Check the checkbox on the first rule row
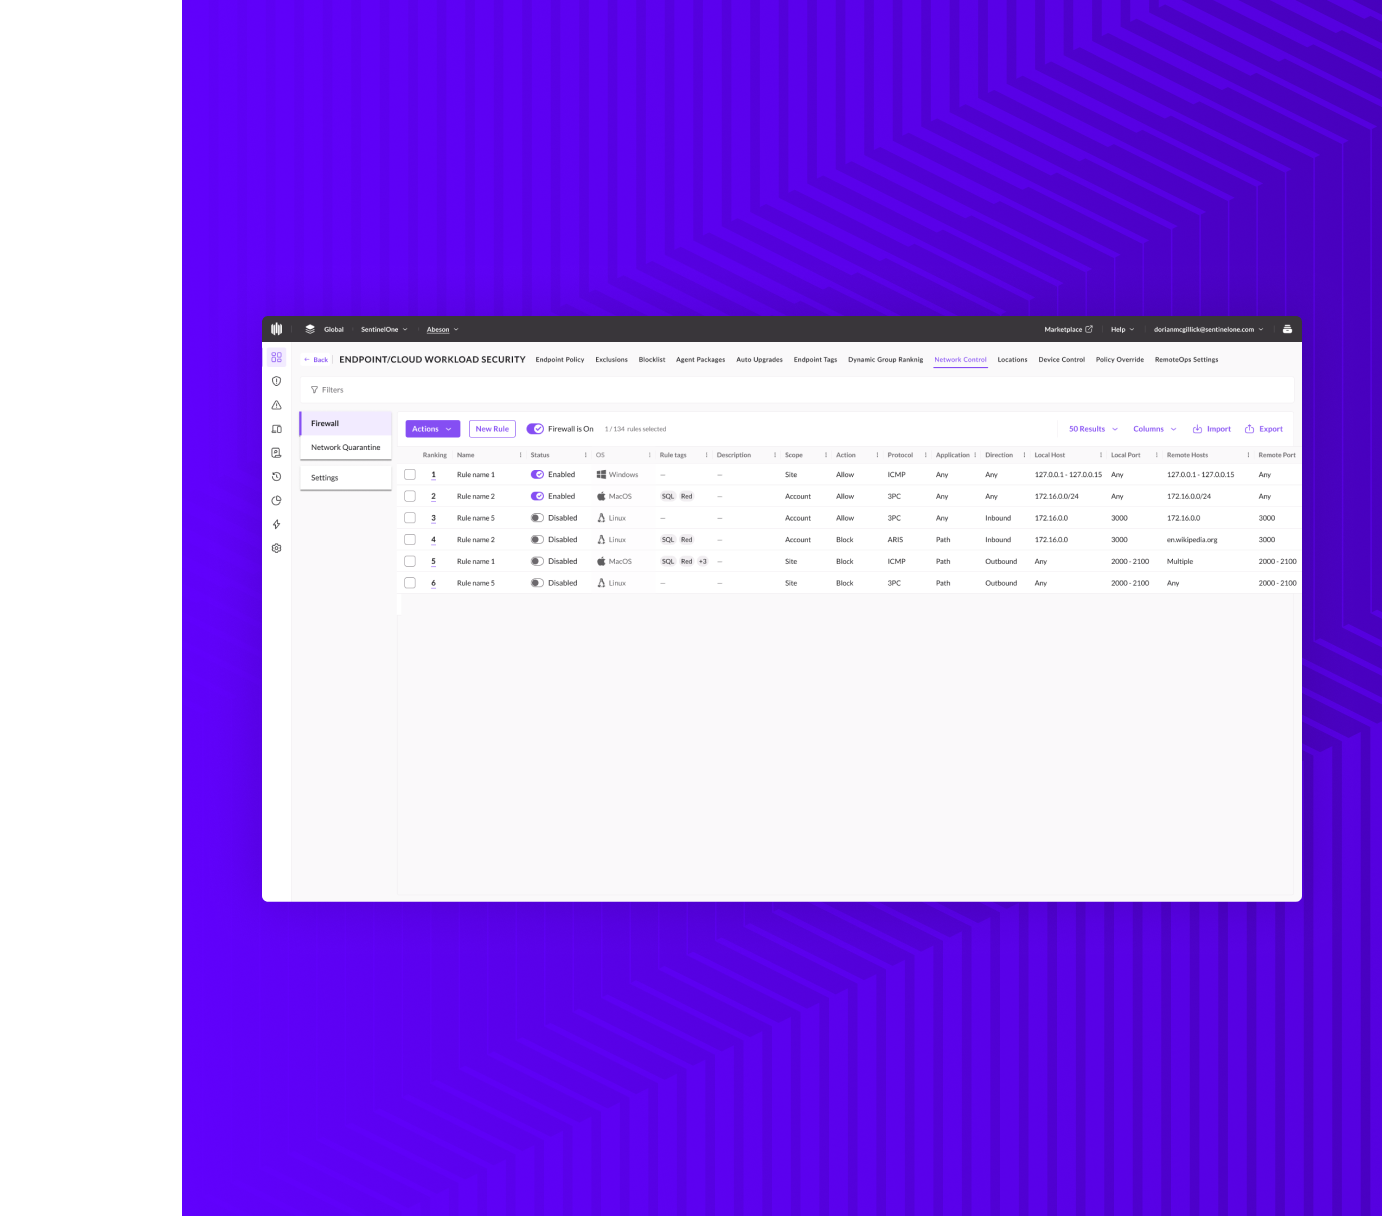Screen dimensions: 1382x1216 coord(410,474)
